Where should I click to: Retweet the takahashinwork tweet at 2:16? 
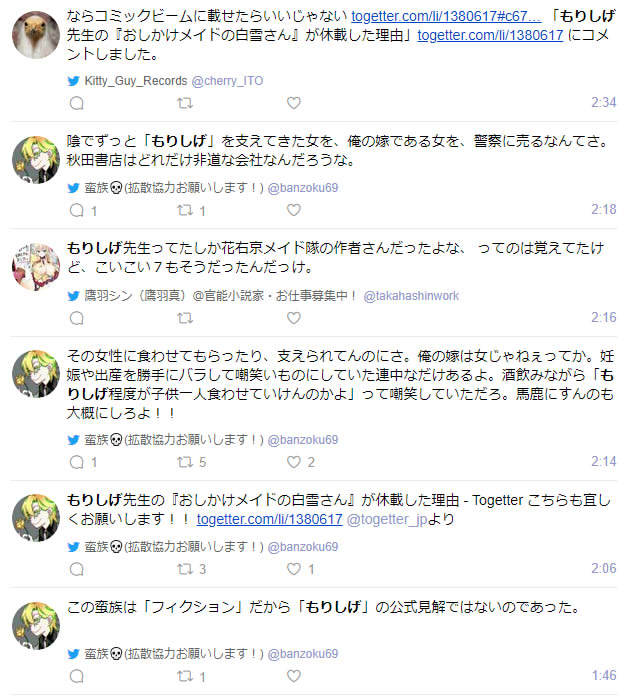point(185,318)
